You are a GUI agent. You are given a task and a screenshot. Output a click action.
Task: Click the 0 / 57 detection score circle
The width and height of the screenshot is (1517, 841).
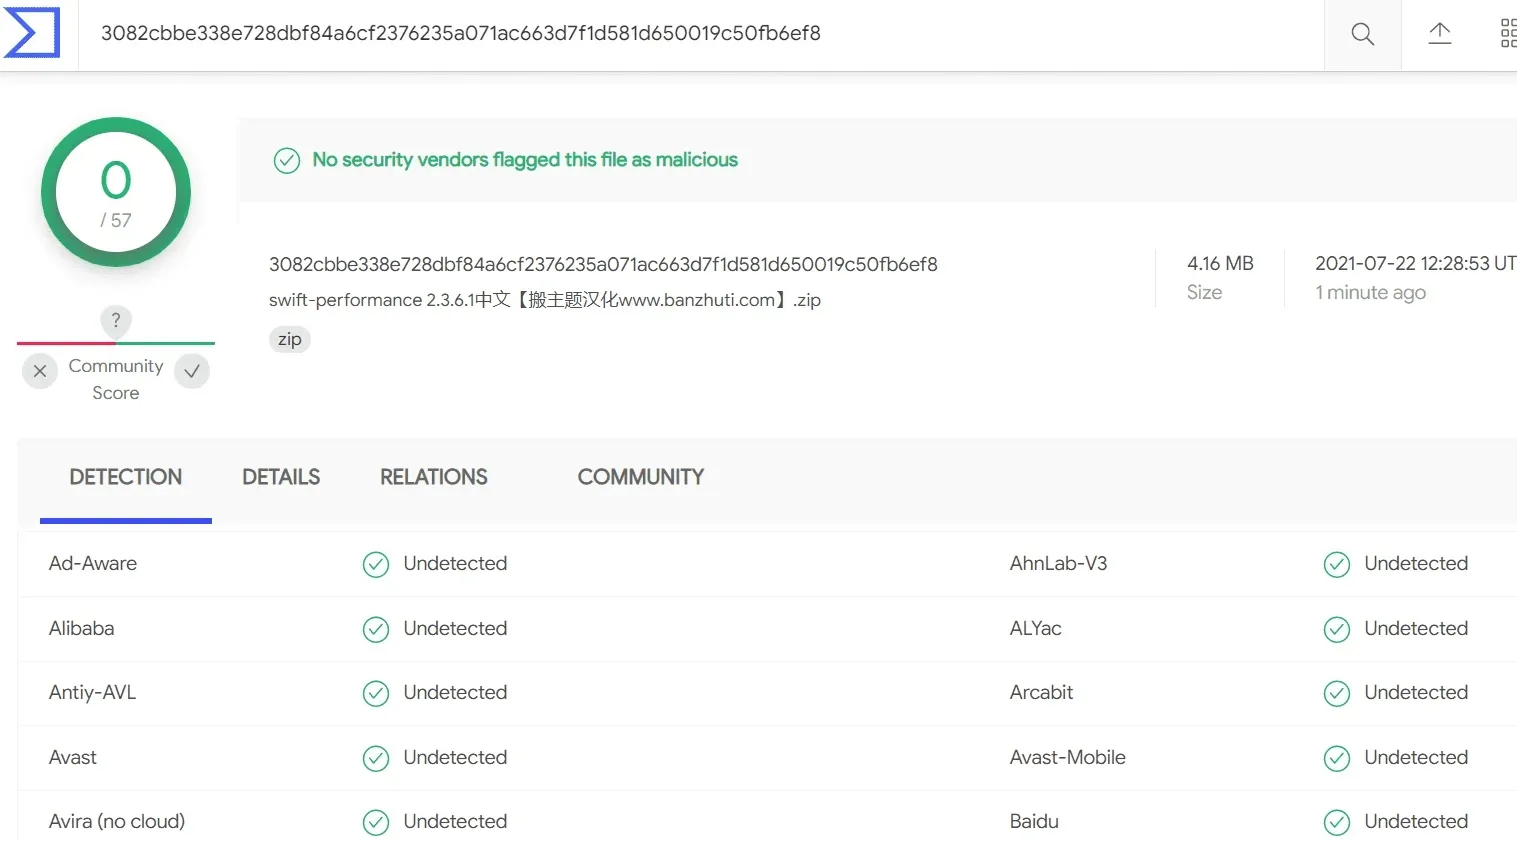tap(116, 192)
